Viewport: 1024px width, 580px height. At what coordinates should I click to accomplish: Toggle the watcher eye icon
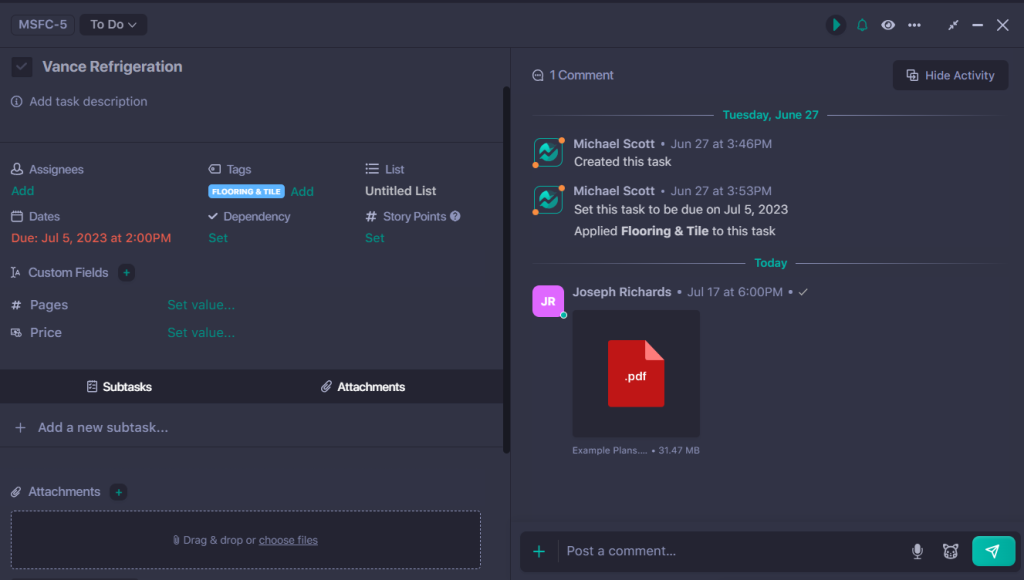888,25
